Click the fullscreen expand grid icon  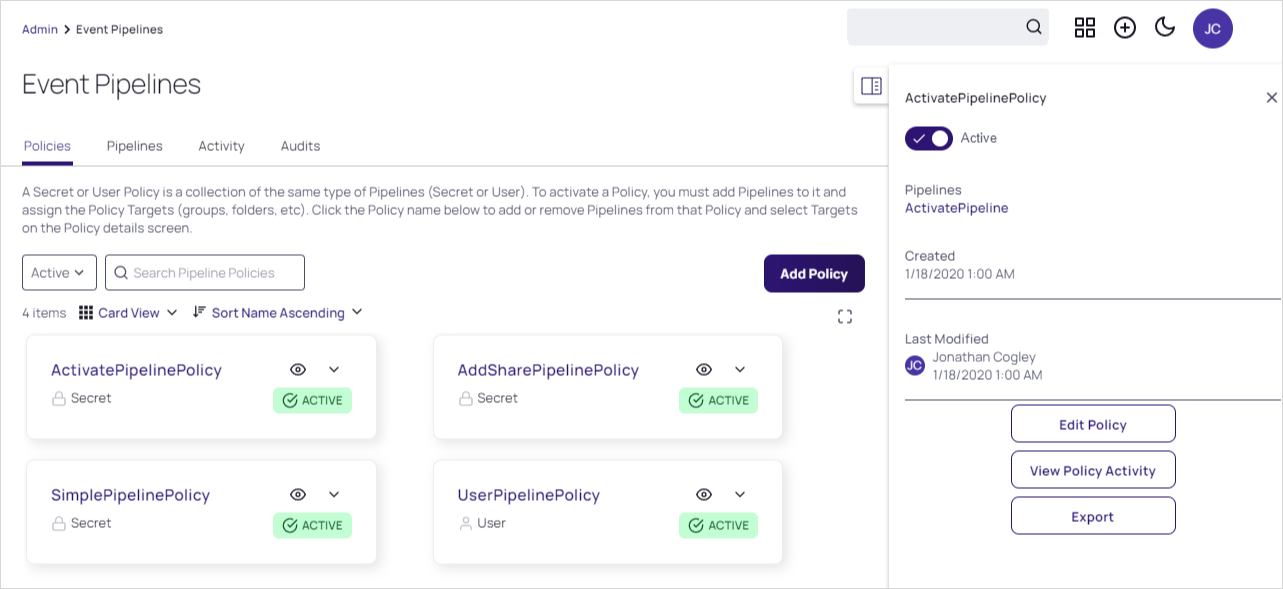coord(845,317)
